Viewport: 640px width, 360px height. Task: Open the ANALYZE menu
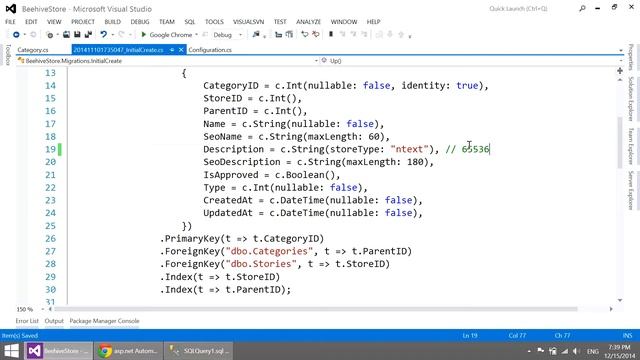(309, 22)
